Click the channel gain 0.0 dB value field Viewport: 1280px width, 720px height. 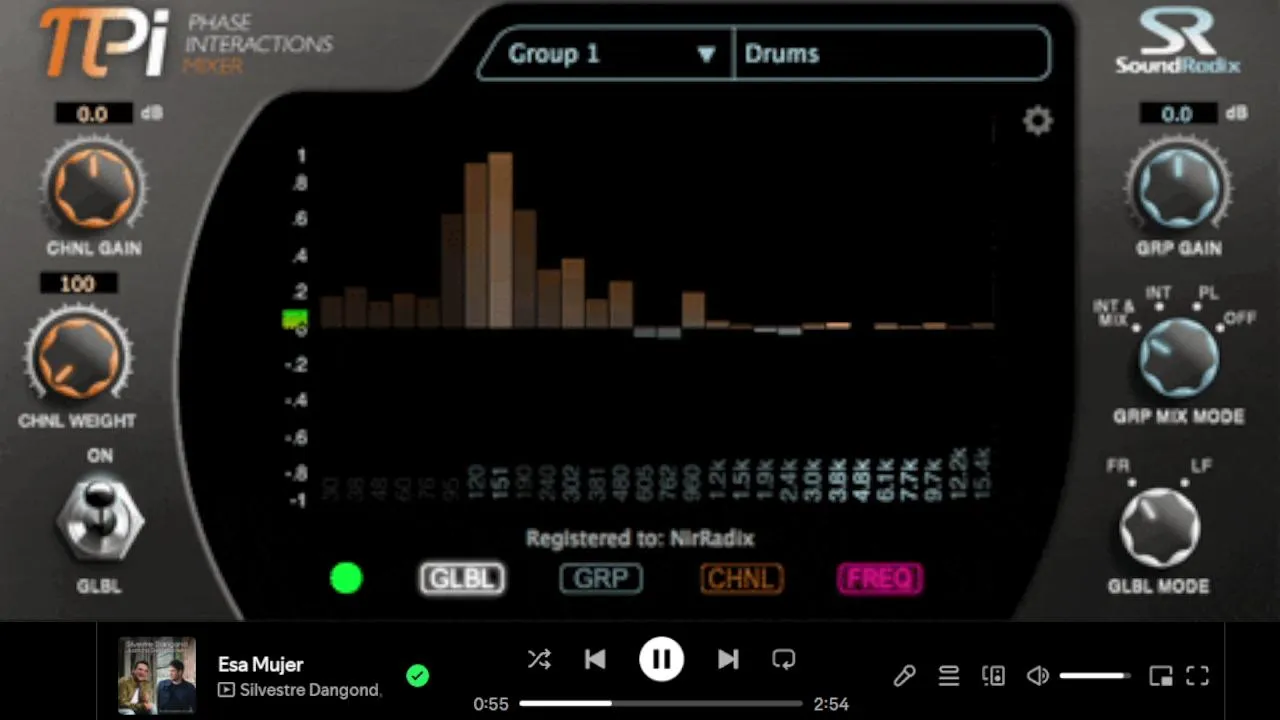[92, 114]
